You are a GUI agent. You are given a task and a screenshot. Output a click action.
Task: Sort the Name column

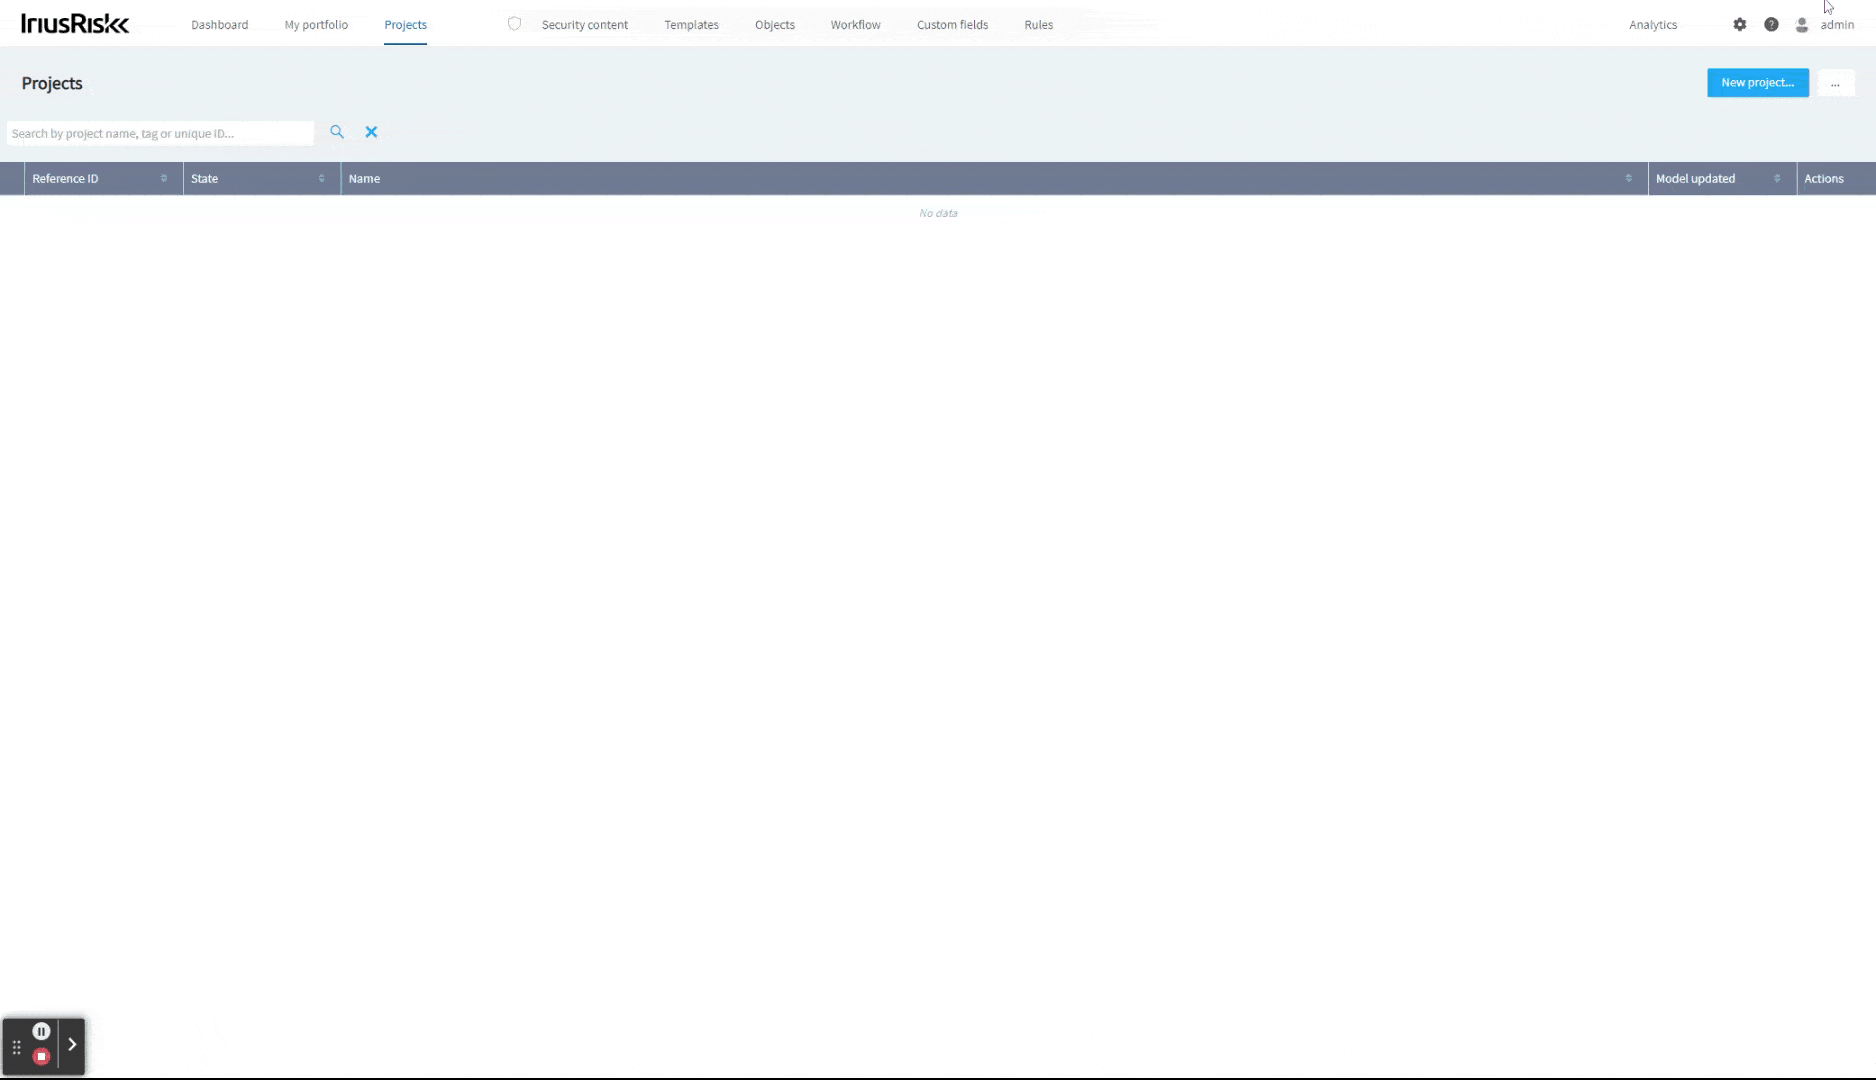tap(1627, 178)
